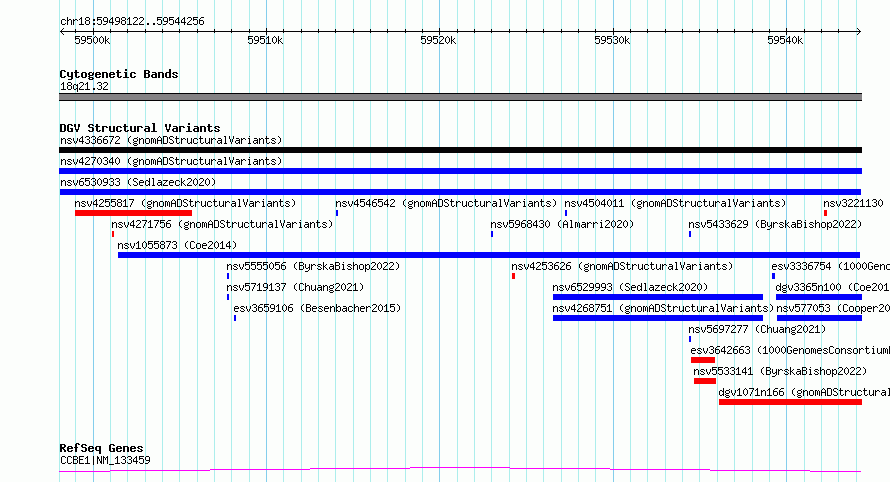This screenshot has height=482, width=890.
Task: Open the nsv5533141 ByrskaBishop2022 label
Action: [780, 371]
